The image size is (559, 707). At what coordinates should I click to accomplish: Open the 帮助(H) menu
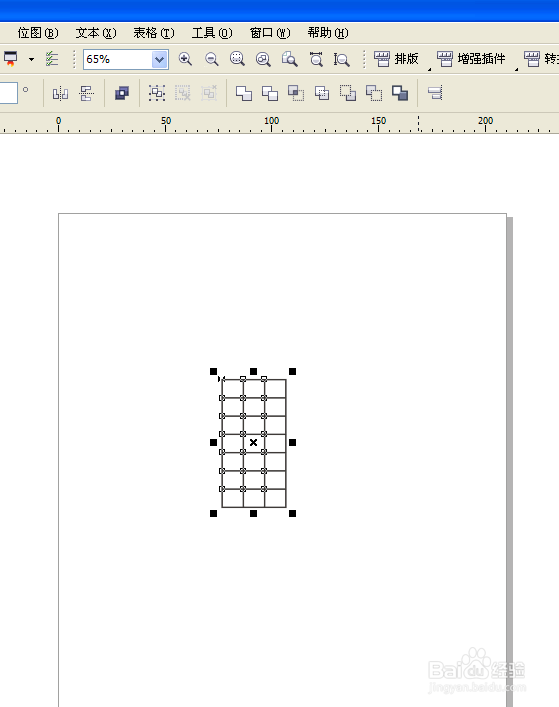[328, 33]
